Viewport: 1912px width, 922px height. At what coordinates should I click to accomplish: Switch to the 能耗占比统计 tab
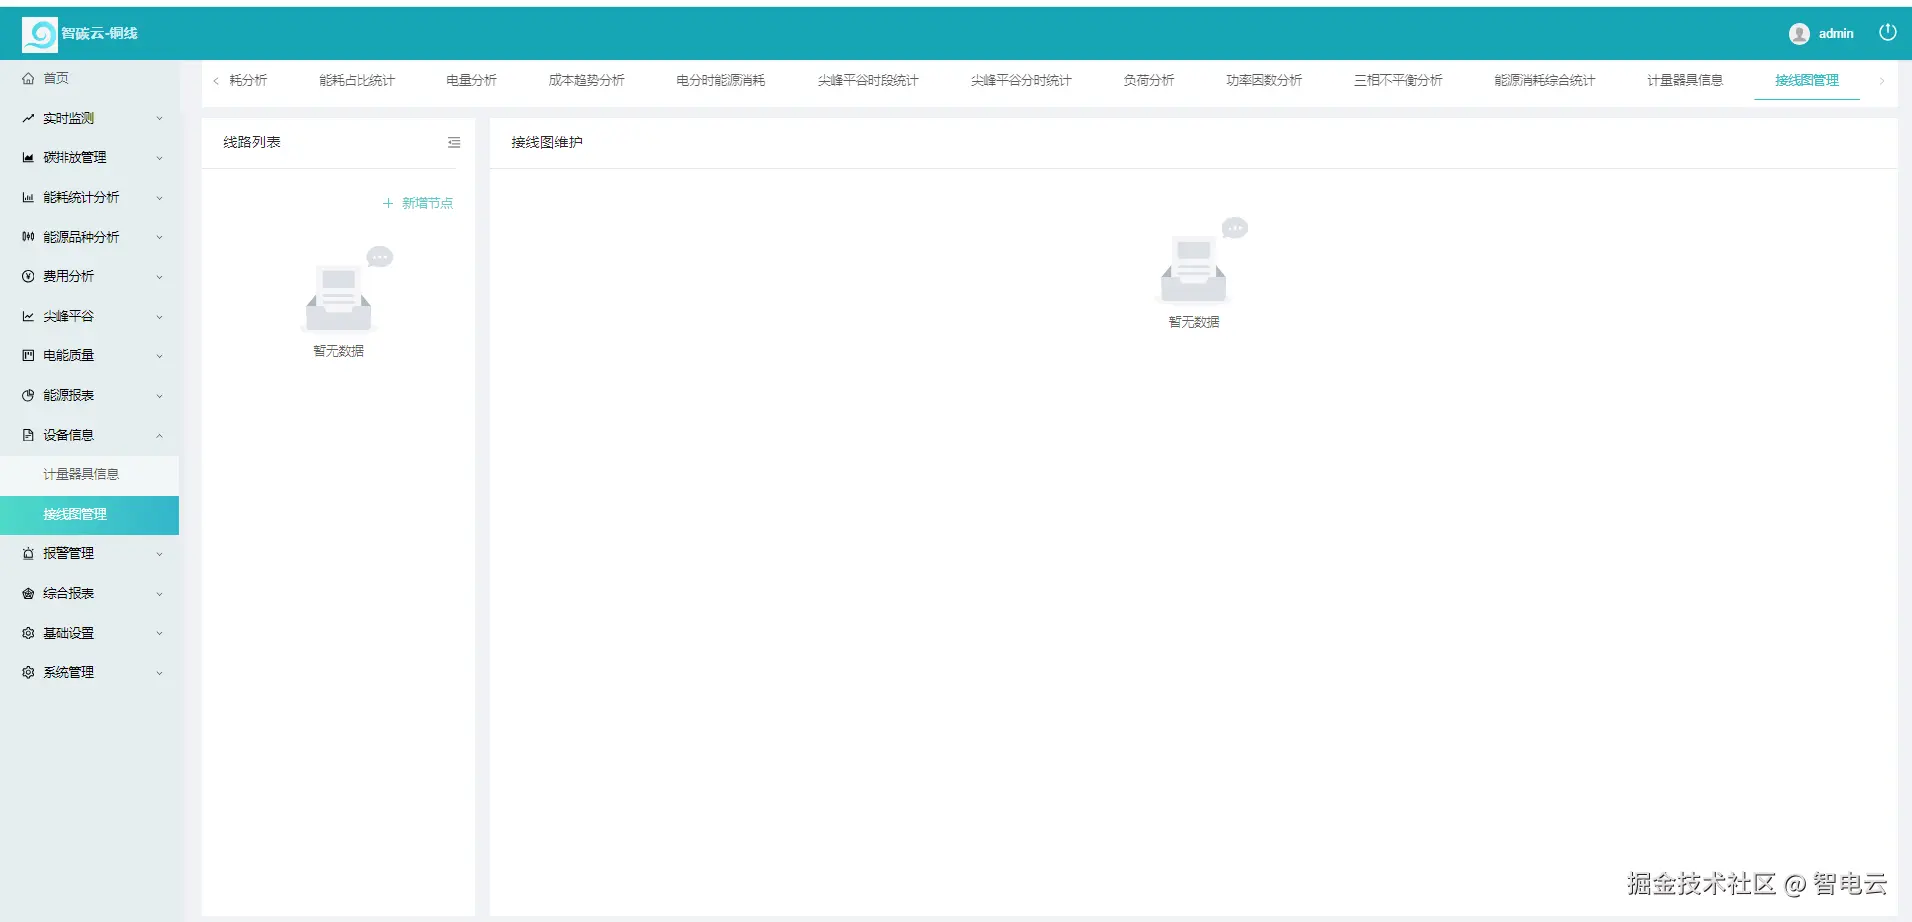coord(357,80)
